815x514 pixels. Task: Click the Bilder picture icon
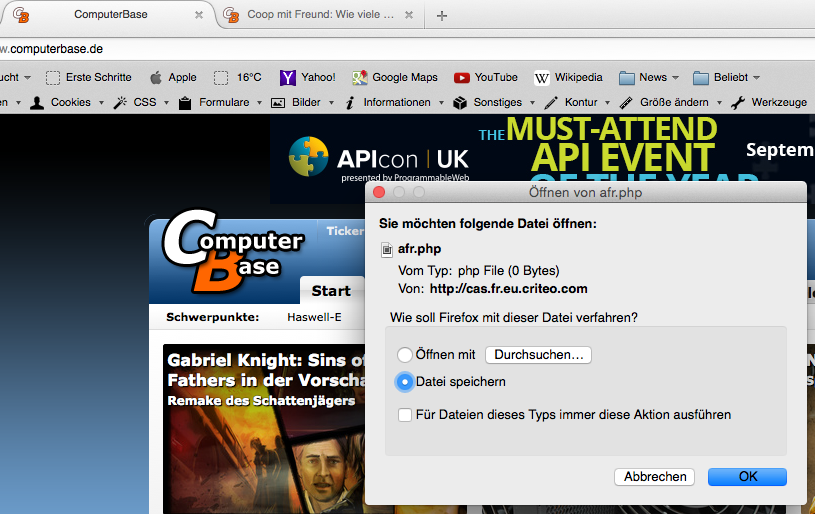278,103
